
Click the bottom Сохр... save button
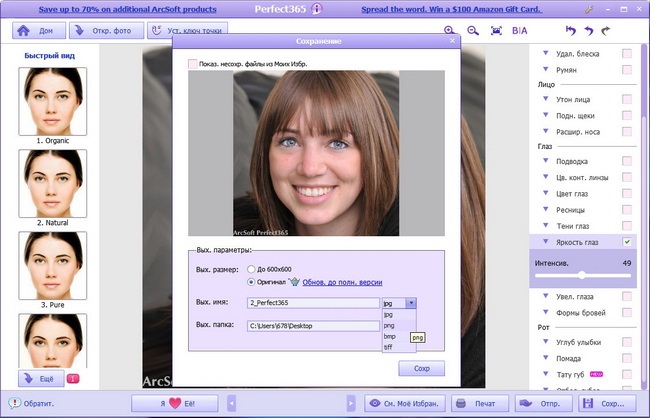pos(607,403)
